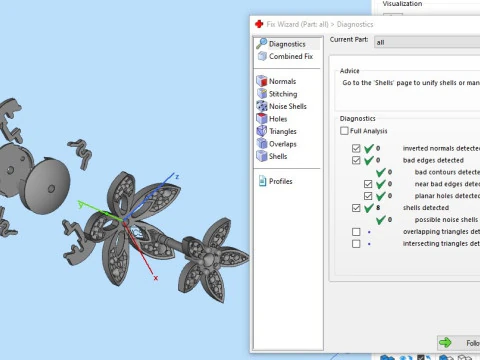The height and width of the screenshot is (360, 480).
Task: Toggle bad edges detected checkbox
Action: click(x=356, y=160)
